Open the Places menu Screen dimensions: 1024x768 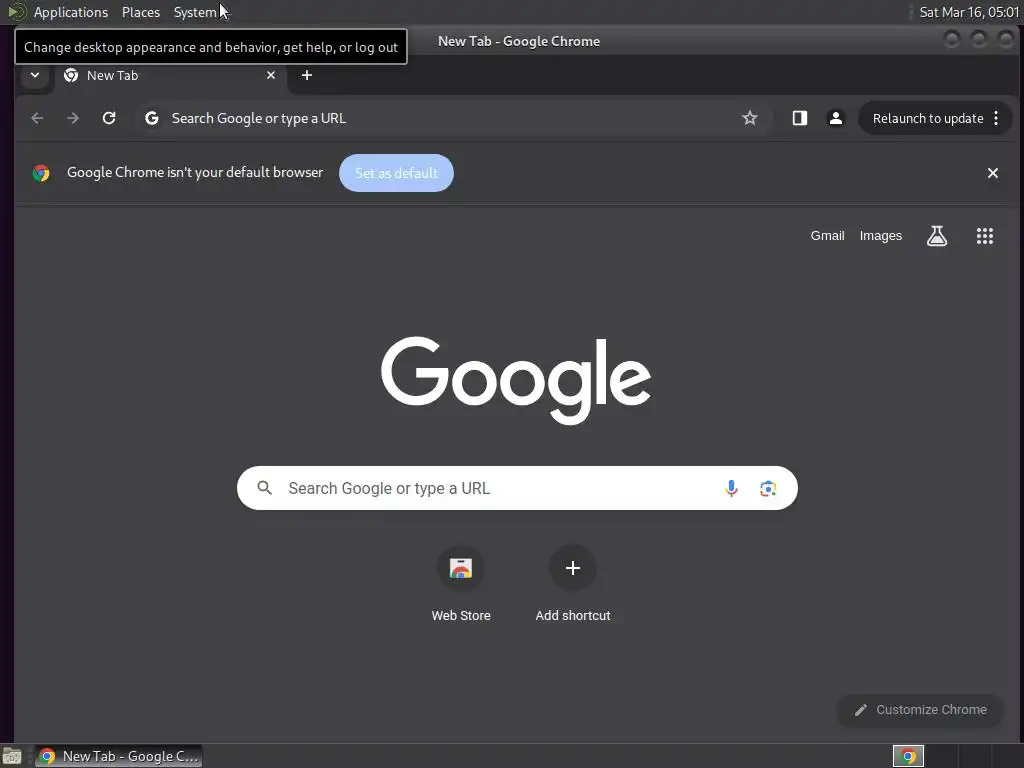click(x=140, y=12)
